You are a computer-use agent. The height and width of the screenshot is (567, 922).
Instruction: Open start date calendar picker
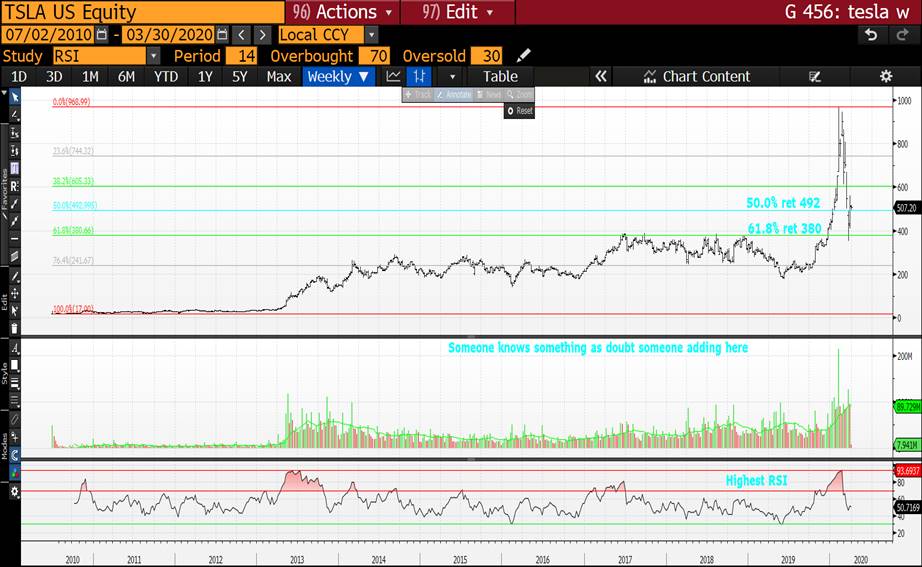[x=102, y=35]
